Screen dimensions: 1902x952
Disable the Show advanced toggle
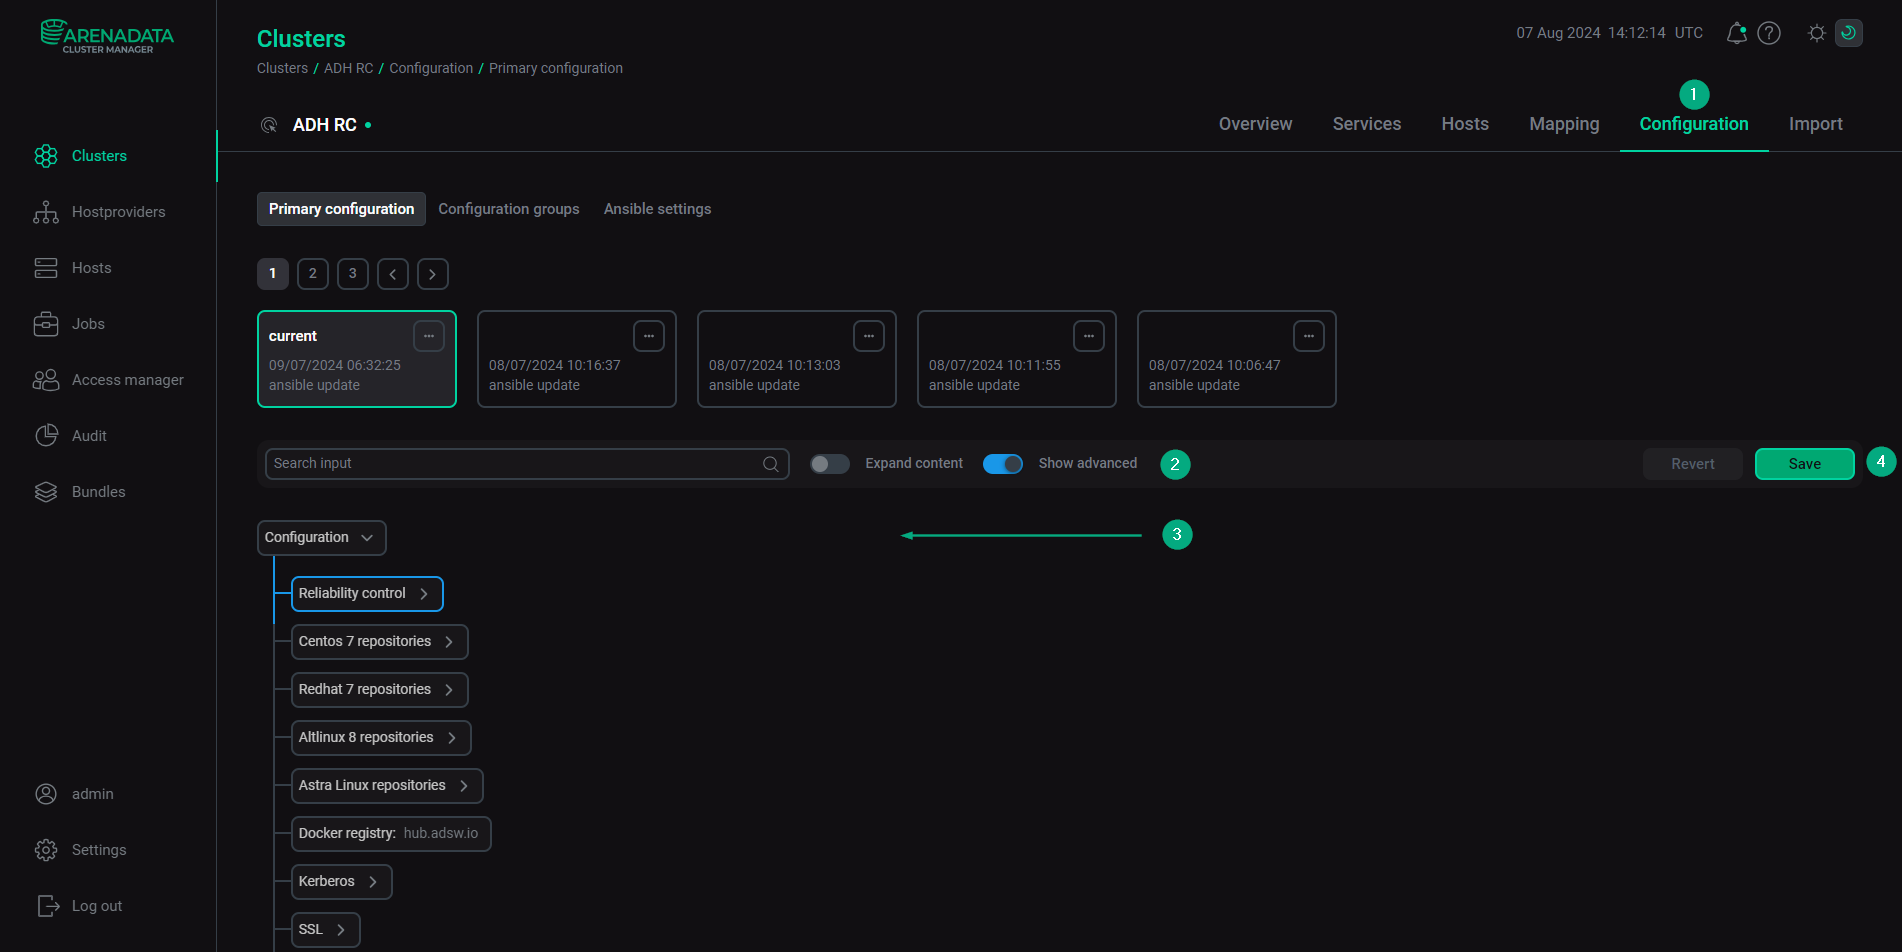pos(1002,463)
